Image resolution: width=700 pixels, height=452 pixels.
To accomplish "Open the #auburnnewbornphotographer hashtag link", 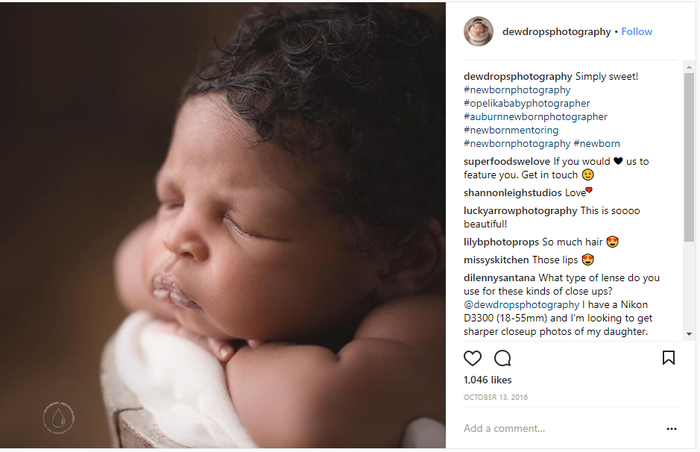I will tap(535, 117).
